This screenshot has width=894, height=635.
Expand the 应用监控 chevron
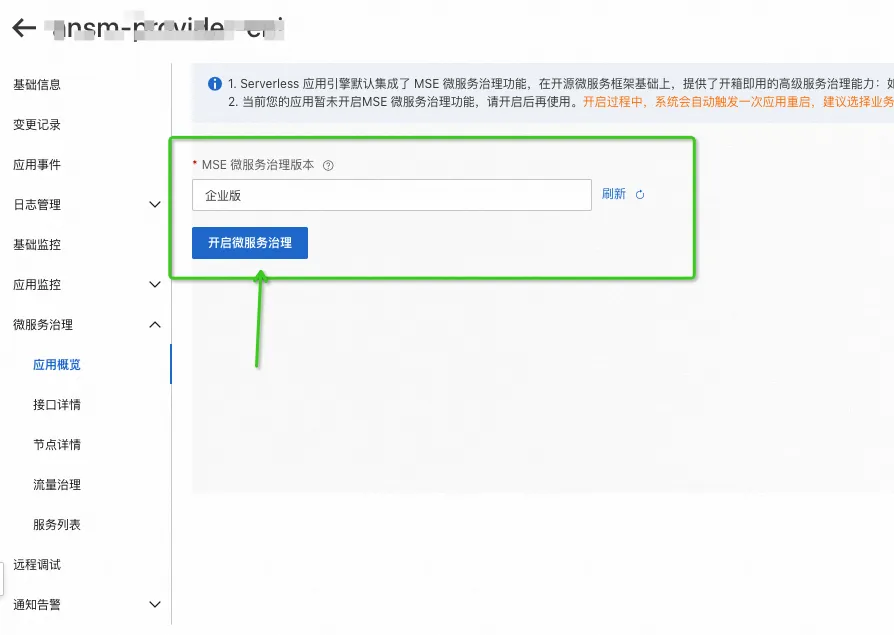[x=155, y=284]
